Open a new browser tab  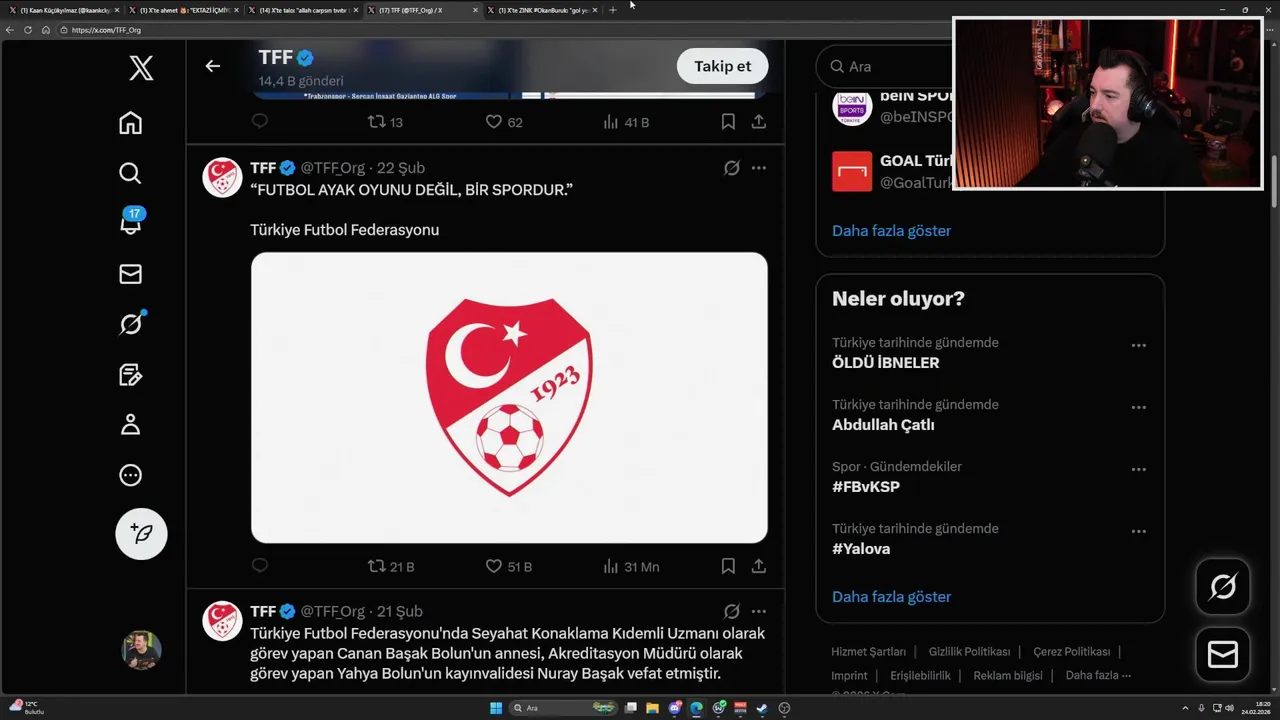point(613,10)
